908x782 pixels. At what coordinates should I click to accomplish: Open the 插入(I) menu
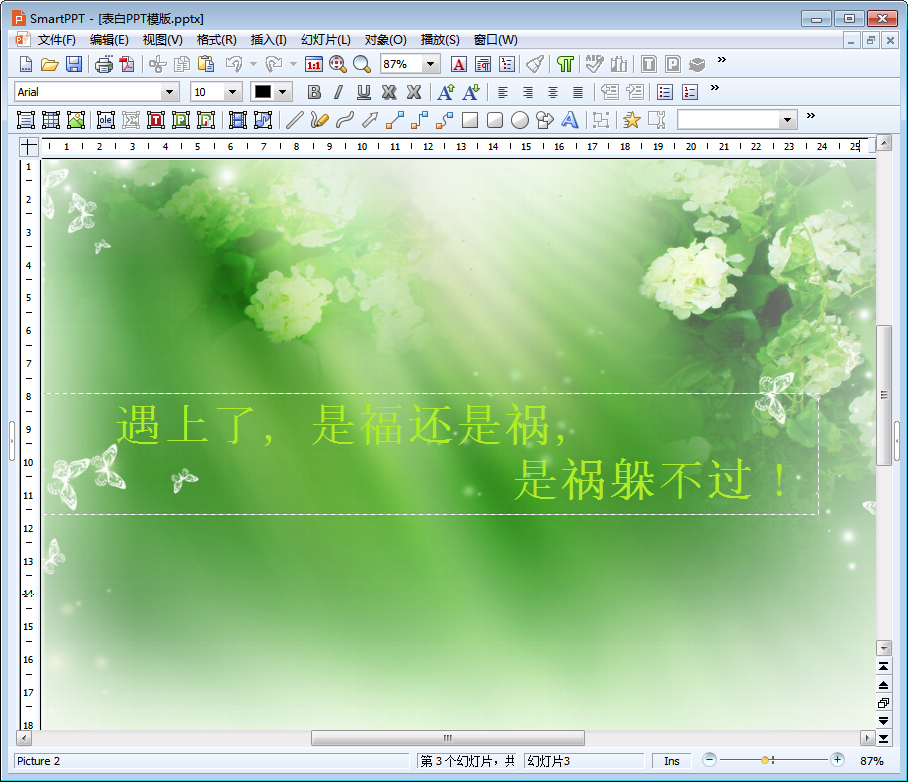[x=269, y=40]
